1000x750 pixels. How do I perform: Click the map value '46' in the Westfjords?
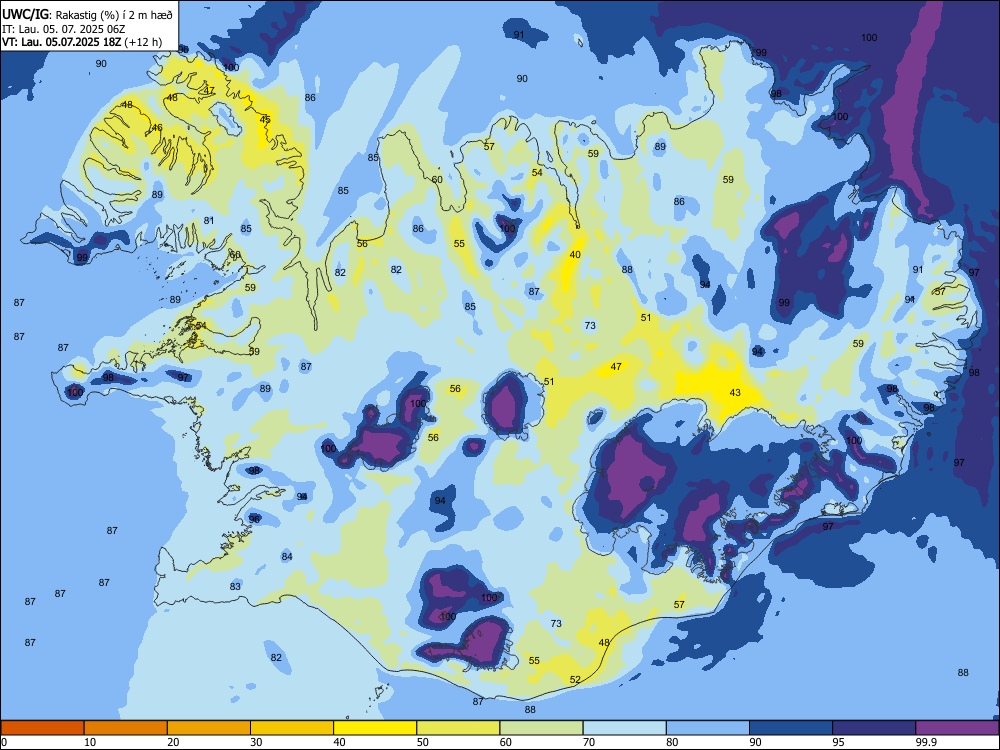point(157,128)
